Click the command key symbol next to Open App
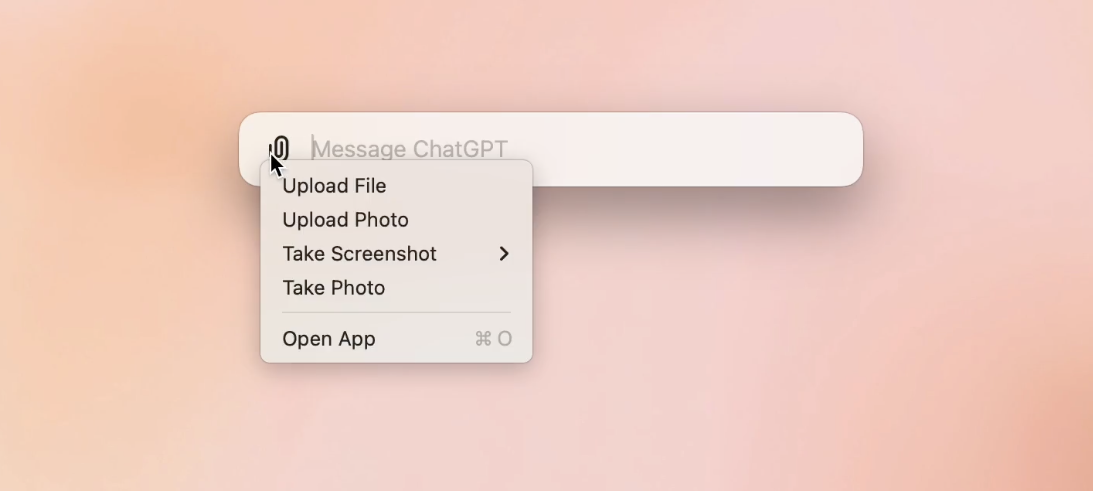This screenshot has height=491, width=1093. pyautogui.click(x=483, y=339)
